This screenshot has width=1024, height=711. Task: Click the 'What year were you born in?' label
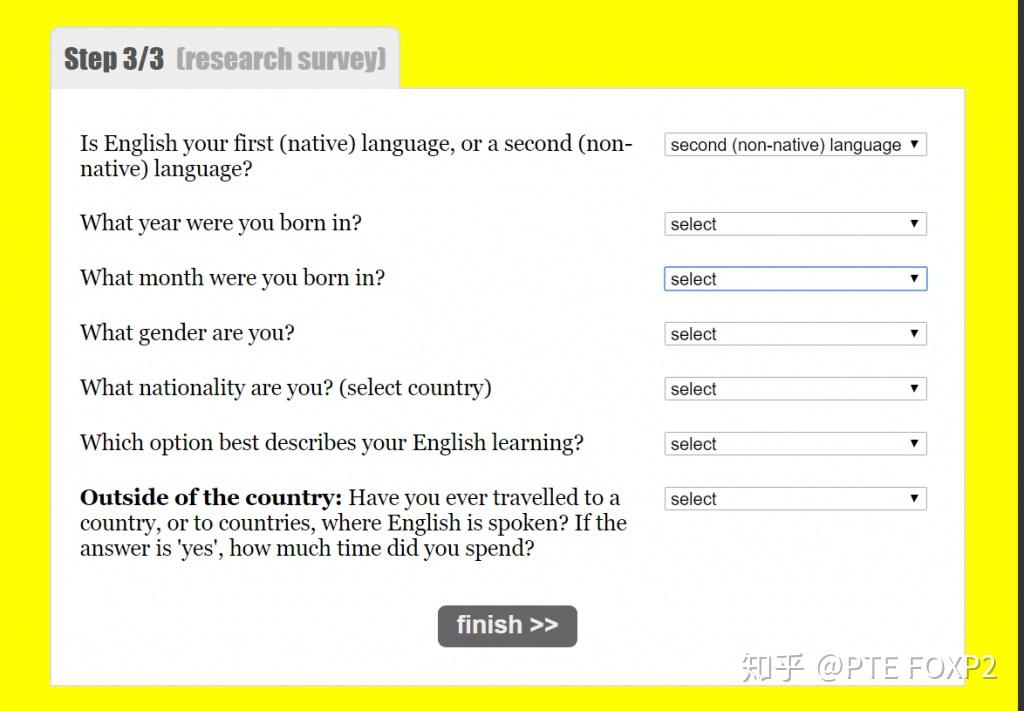point(221,223)
